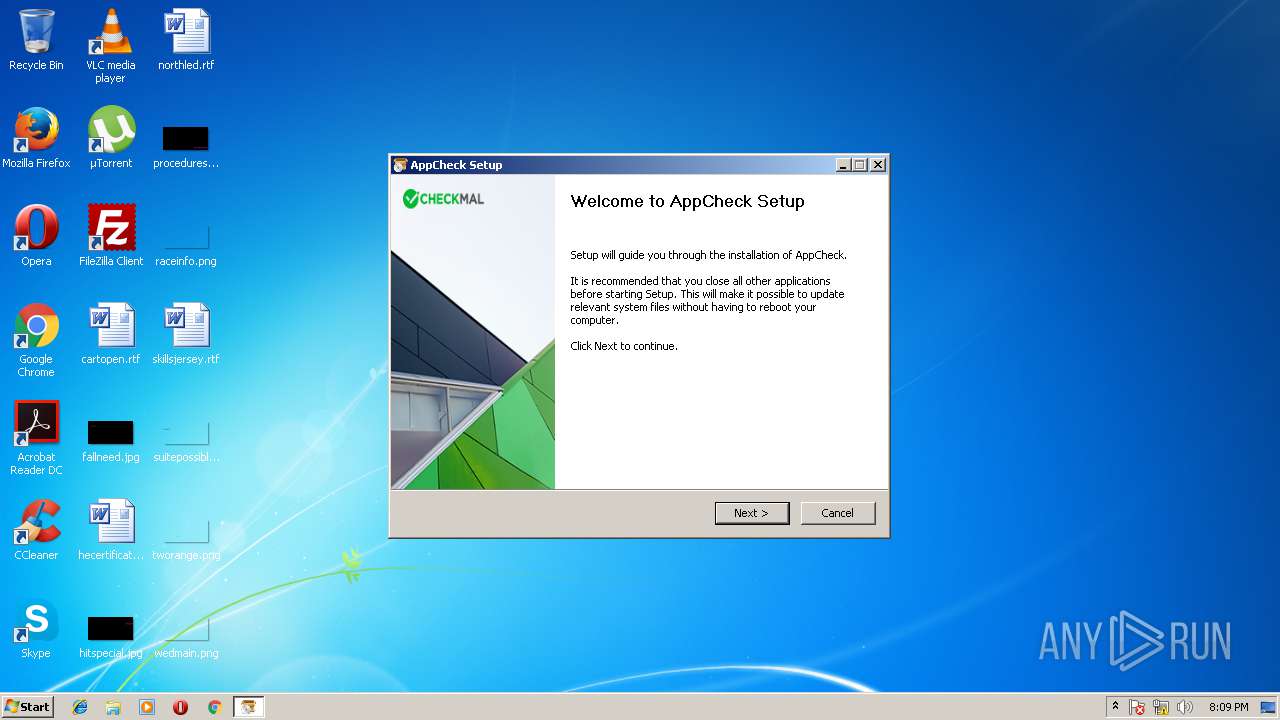1280x720 pixels.
Task: Close the AppCheck Setup window
Action: pyautogui.click(x=878, y=165)
